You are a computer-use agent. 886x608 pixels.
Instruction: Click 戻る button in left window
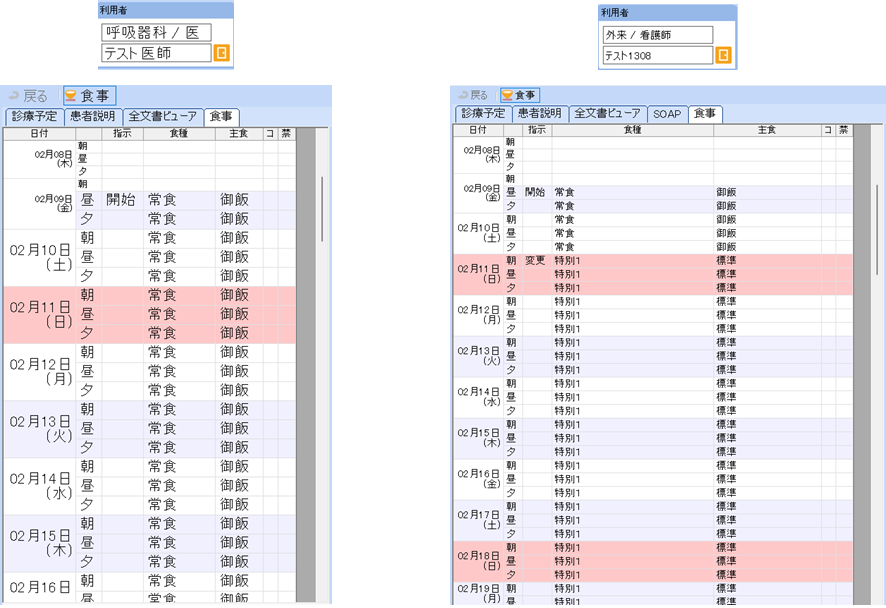[28, 96]
